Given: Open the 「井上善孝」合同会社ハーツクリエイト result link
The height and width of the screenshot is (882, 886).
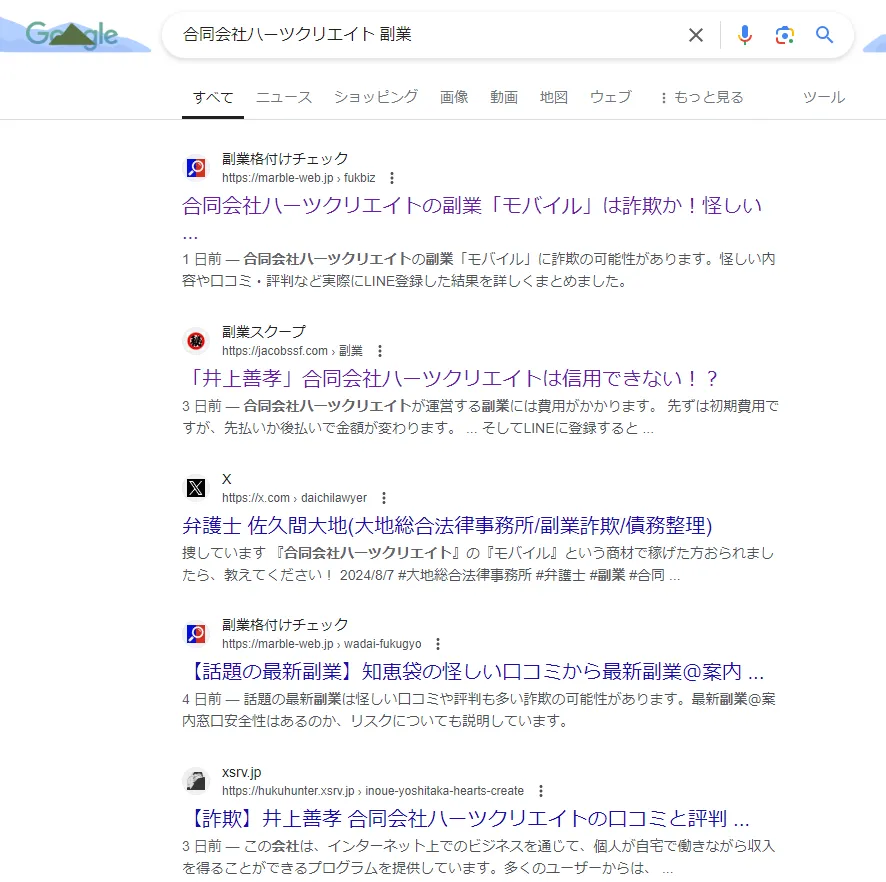Looking at the screenshot, I should point(450,379).
